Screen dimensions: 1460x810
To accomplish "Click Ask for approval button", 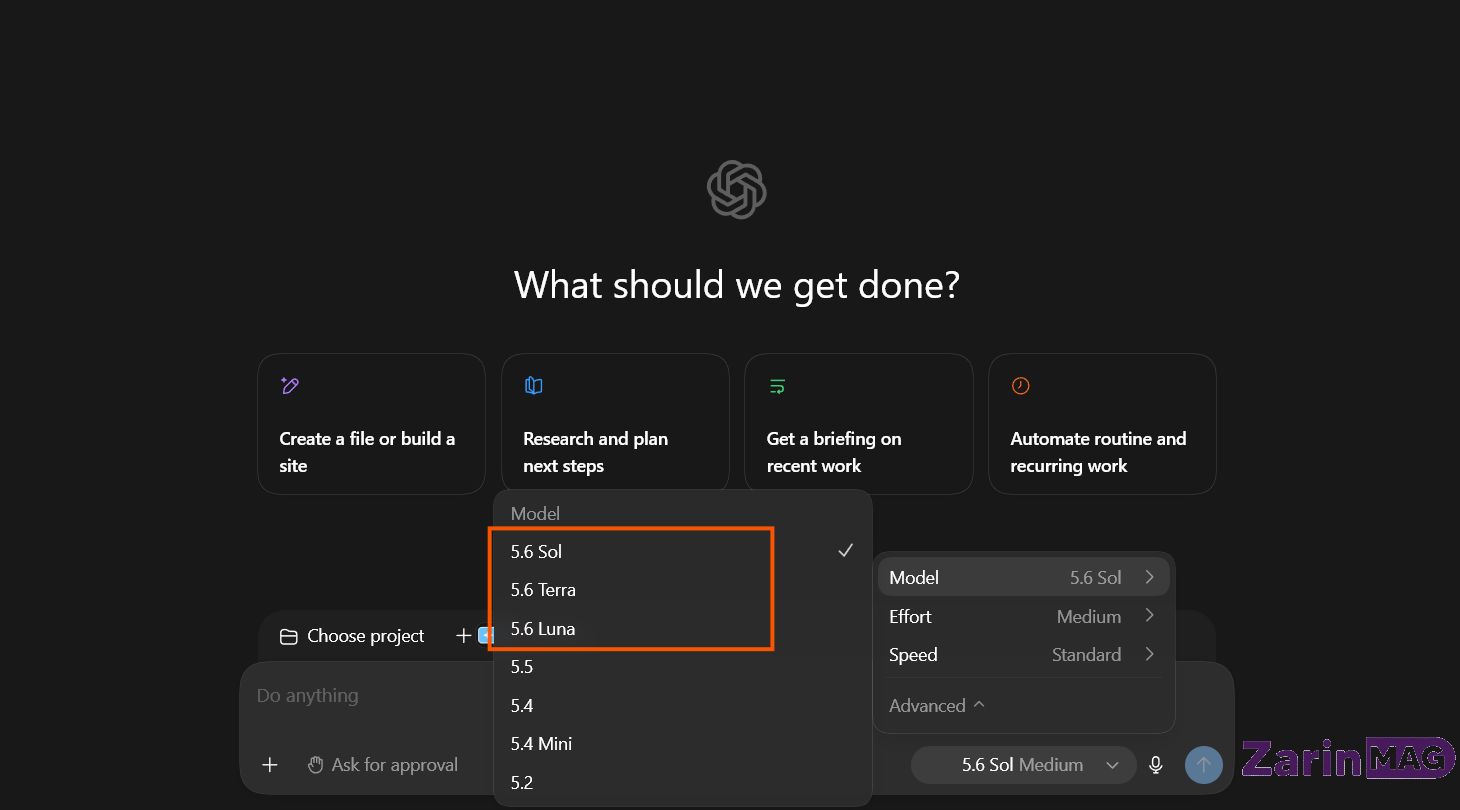I will (382, 765).
